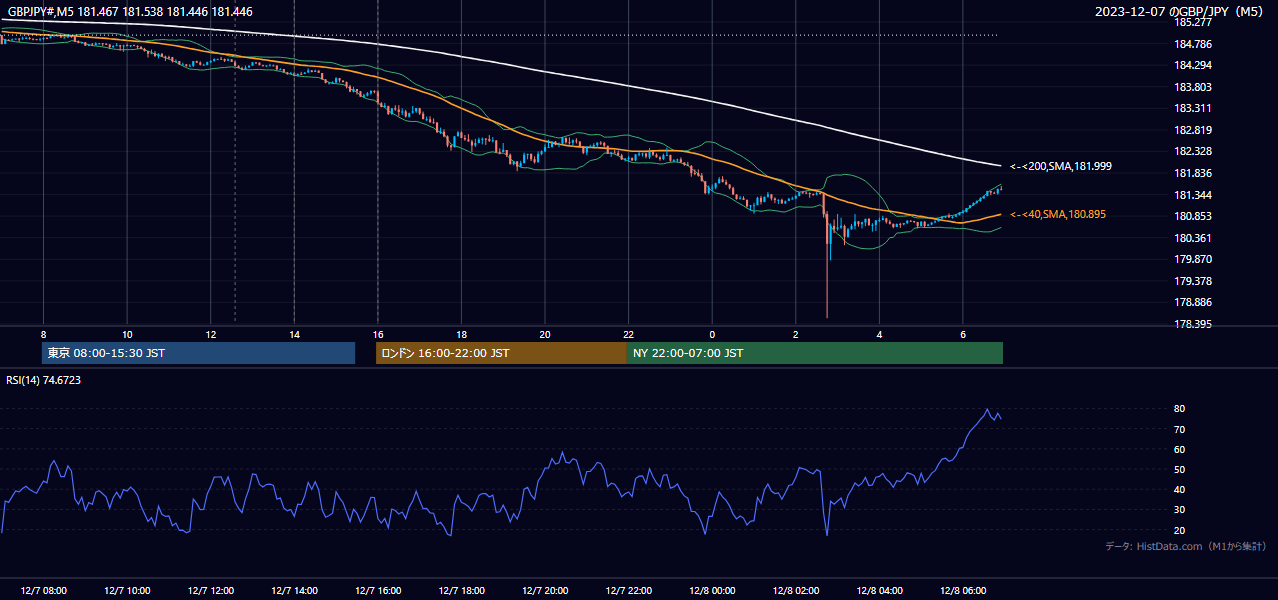Screen dimensions: 1278x600
Task: Click hour label 4 under the price chart
Action: pyautogui.click(x=879, y=334)
